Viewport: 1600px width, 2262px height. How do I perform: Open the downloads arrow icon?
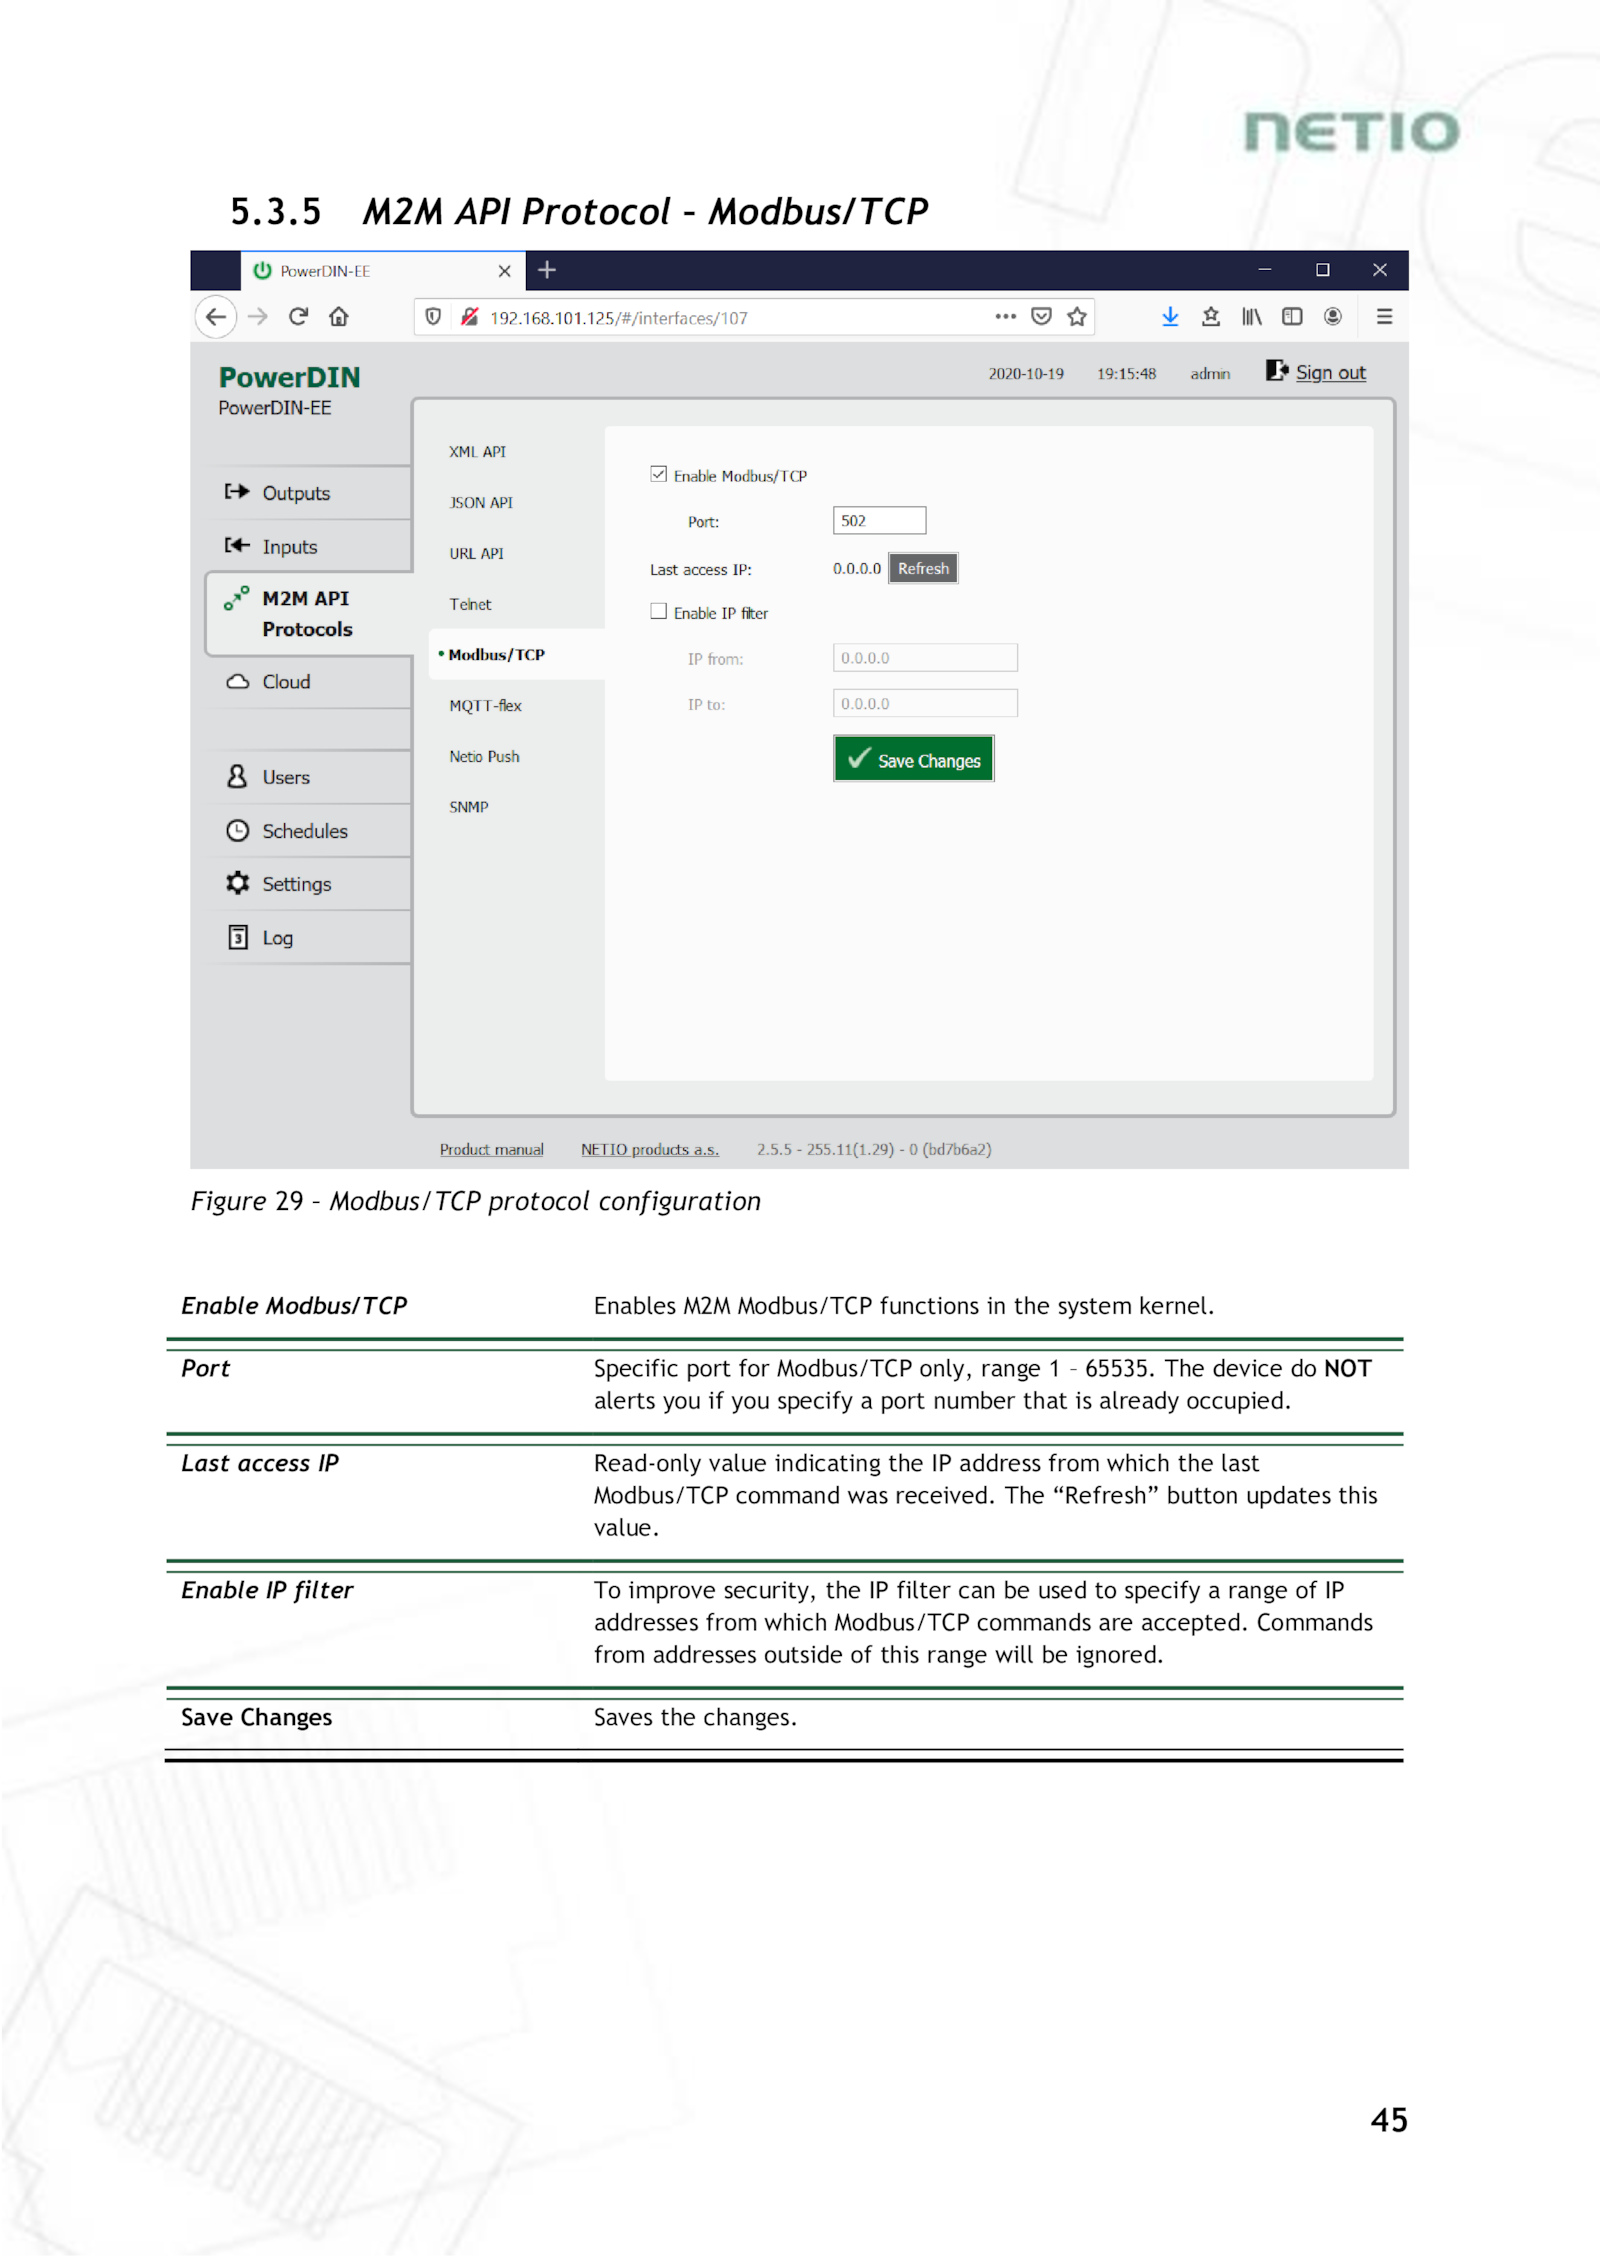[x=1169, y=317]
